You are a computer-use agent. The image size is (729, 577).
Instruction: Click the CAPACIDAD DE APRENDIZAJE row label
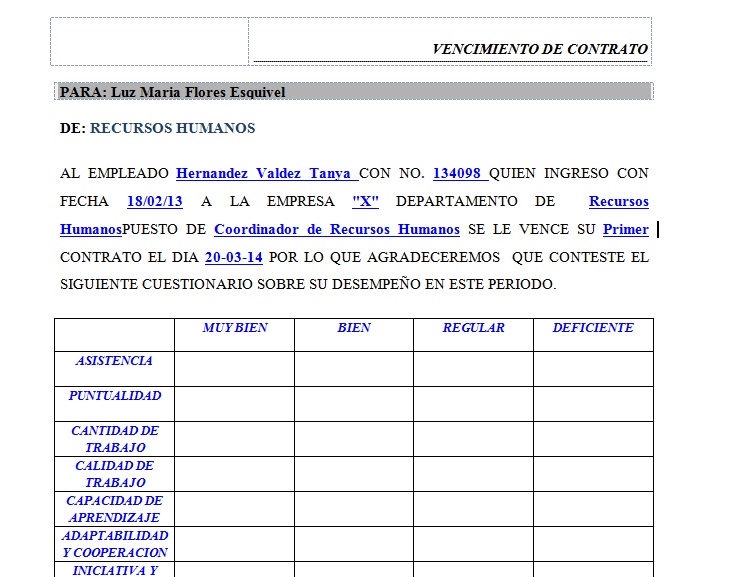tap(114, 509)
